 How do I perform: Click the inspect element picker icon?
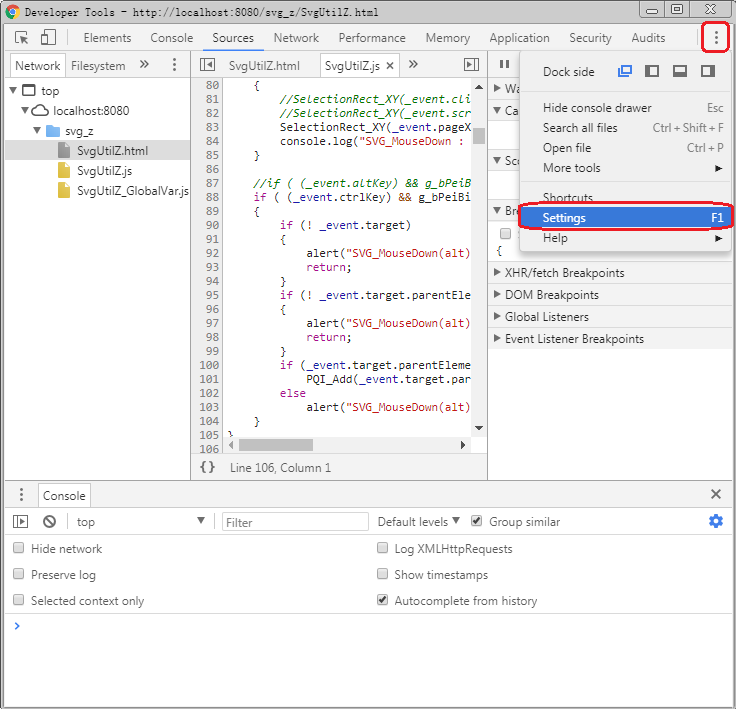point(22,38)
